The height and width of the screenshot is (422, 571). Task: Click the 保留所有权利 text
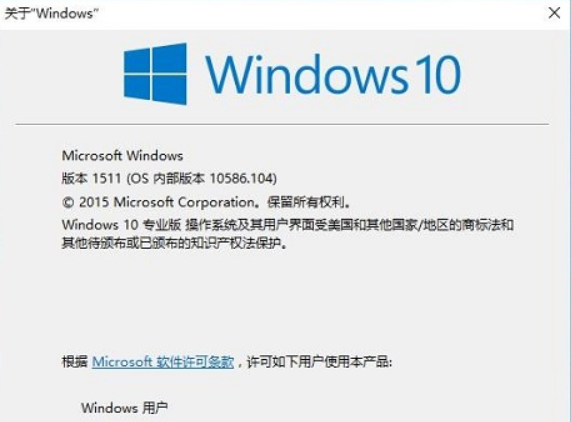pos(306,202)
